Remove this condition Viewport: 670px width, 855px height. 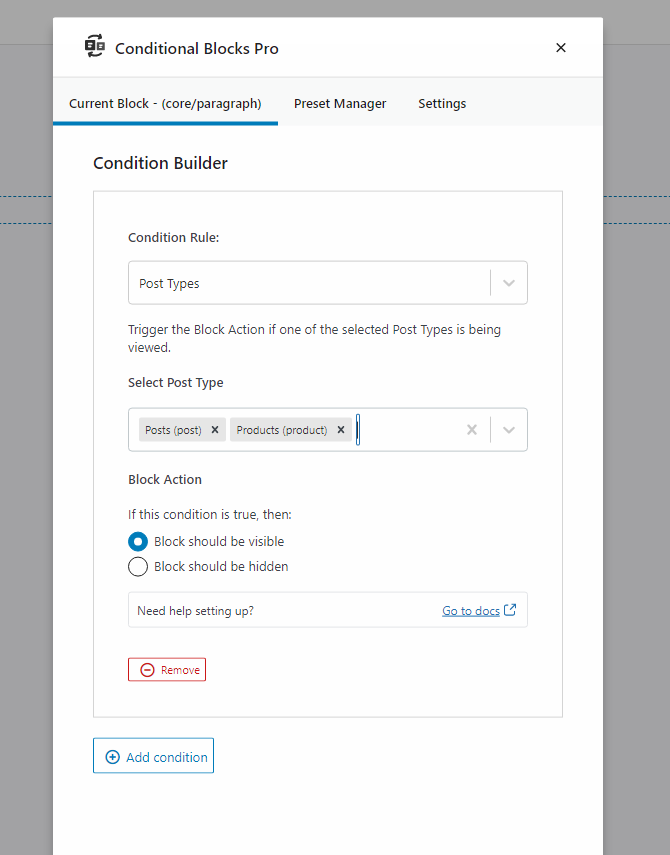tap(167, 670)
